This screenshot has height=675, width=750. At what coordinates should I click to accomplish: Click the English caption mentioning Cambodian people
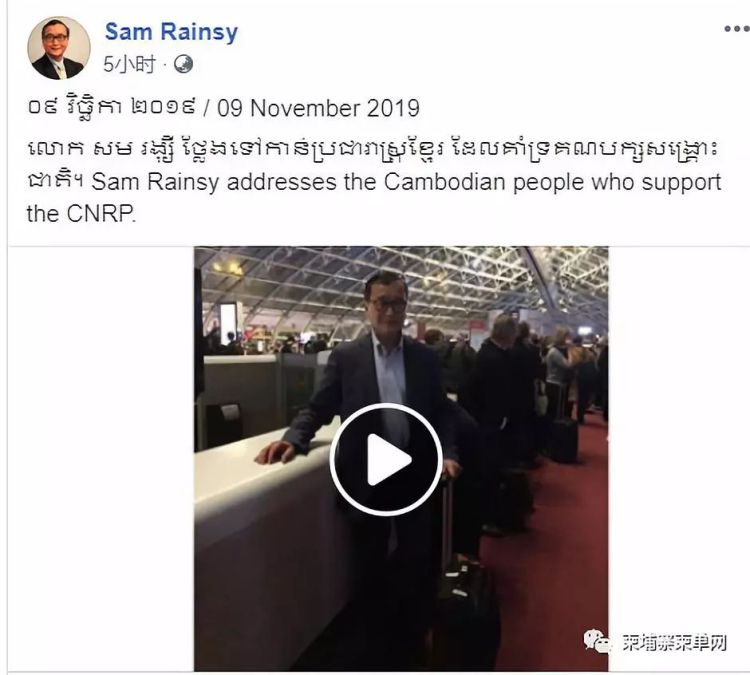tap(406, 182)
